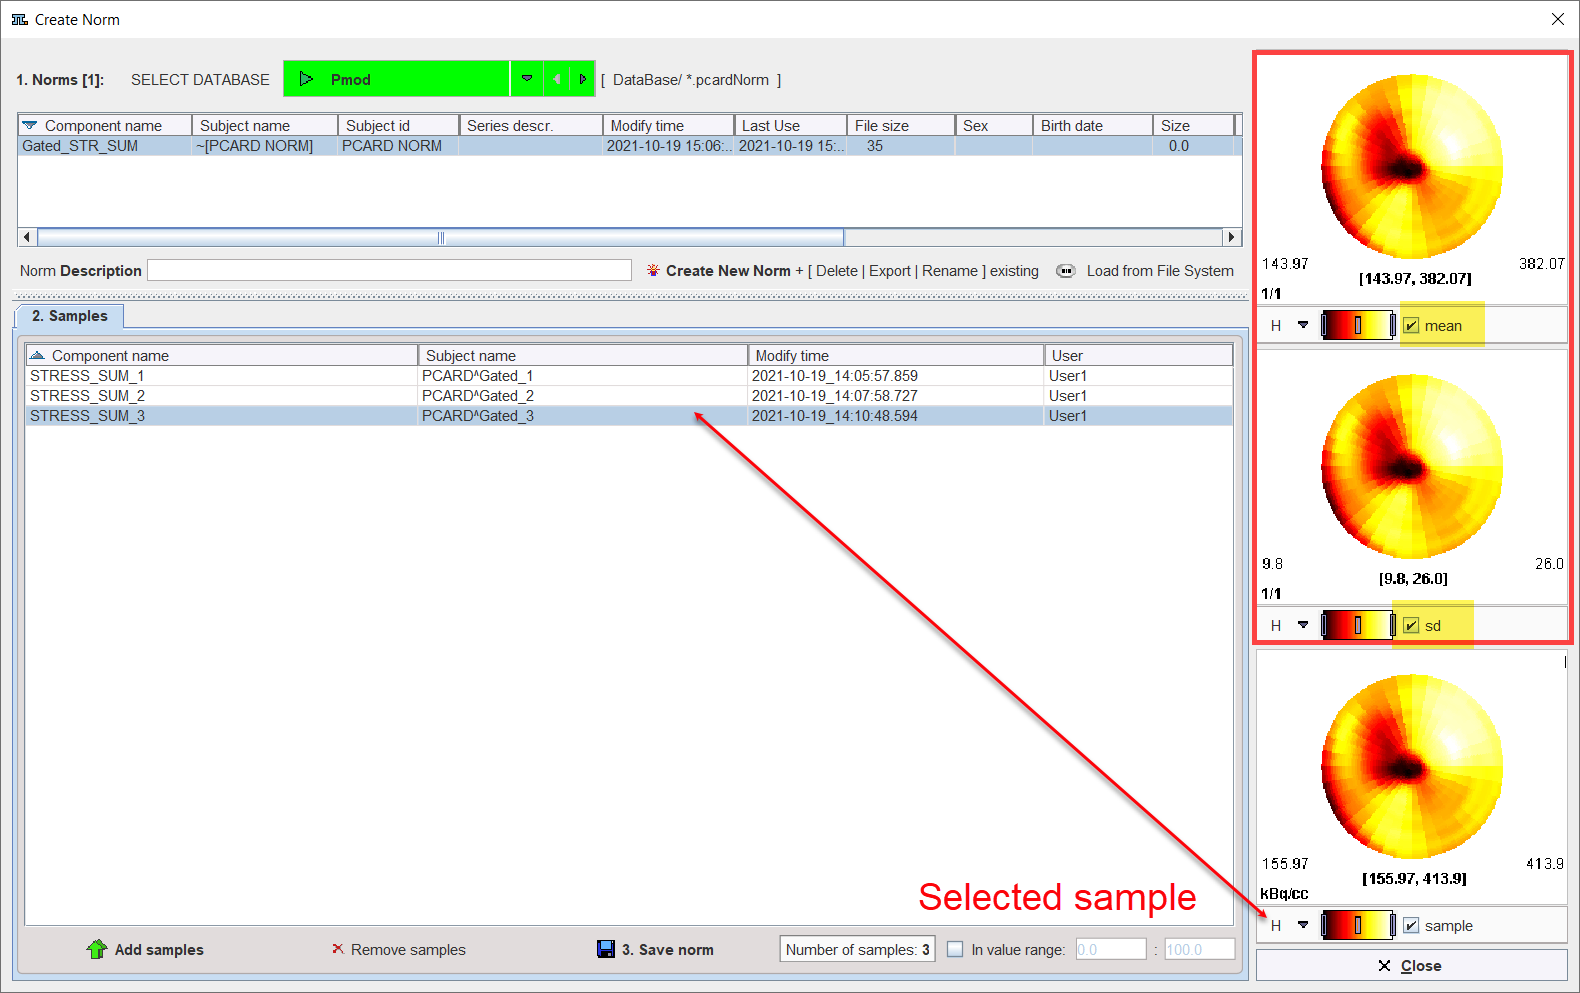Sort samples by Component name header
The width and height of the screenshot is (1580, 993).
coord(222,355)
